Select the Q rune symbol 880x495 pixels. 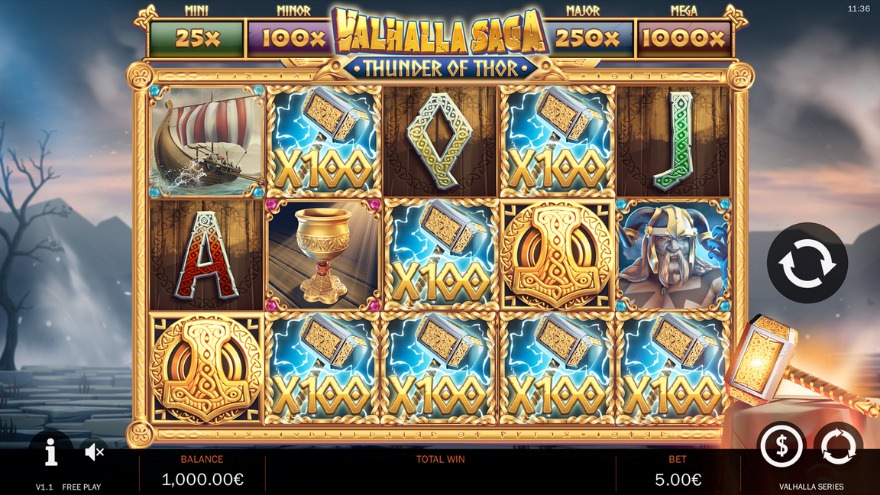coord(440,141)
